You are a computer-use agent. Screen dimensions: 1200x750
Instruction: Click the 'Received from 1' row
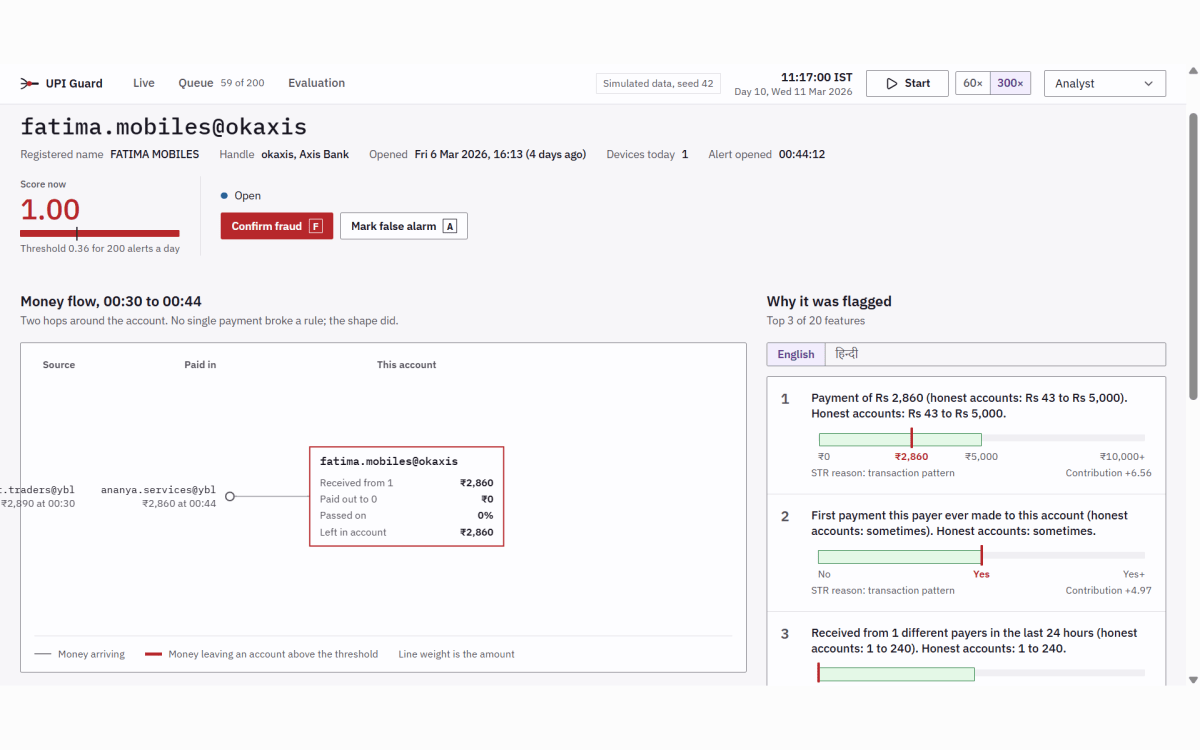(407, 483)
